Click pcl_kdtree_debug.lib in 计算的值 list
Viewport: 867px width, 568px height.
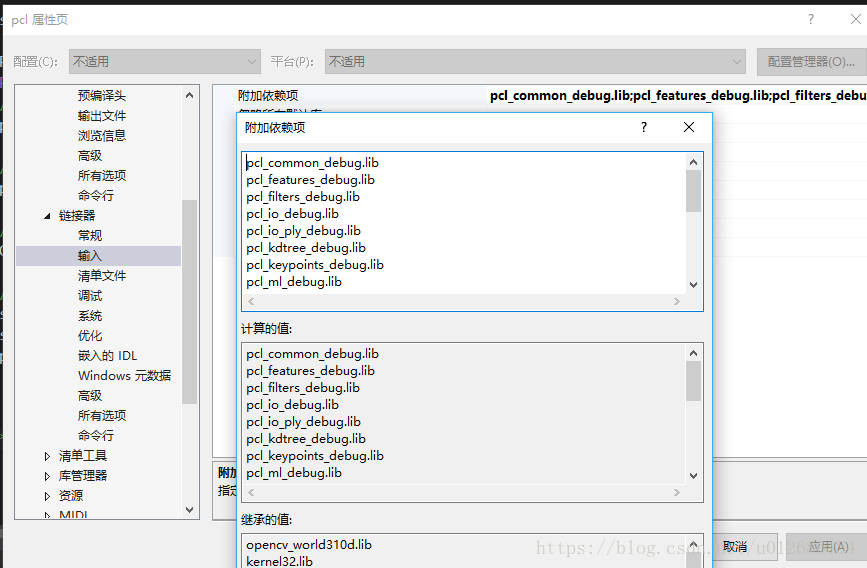click(x=306, y=439)
